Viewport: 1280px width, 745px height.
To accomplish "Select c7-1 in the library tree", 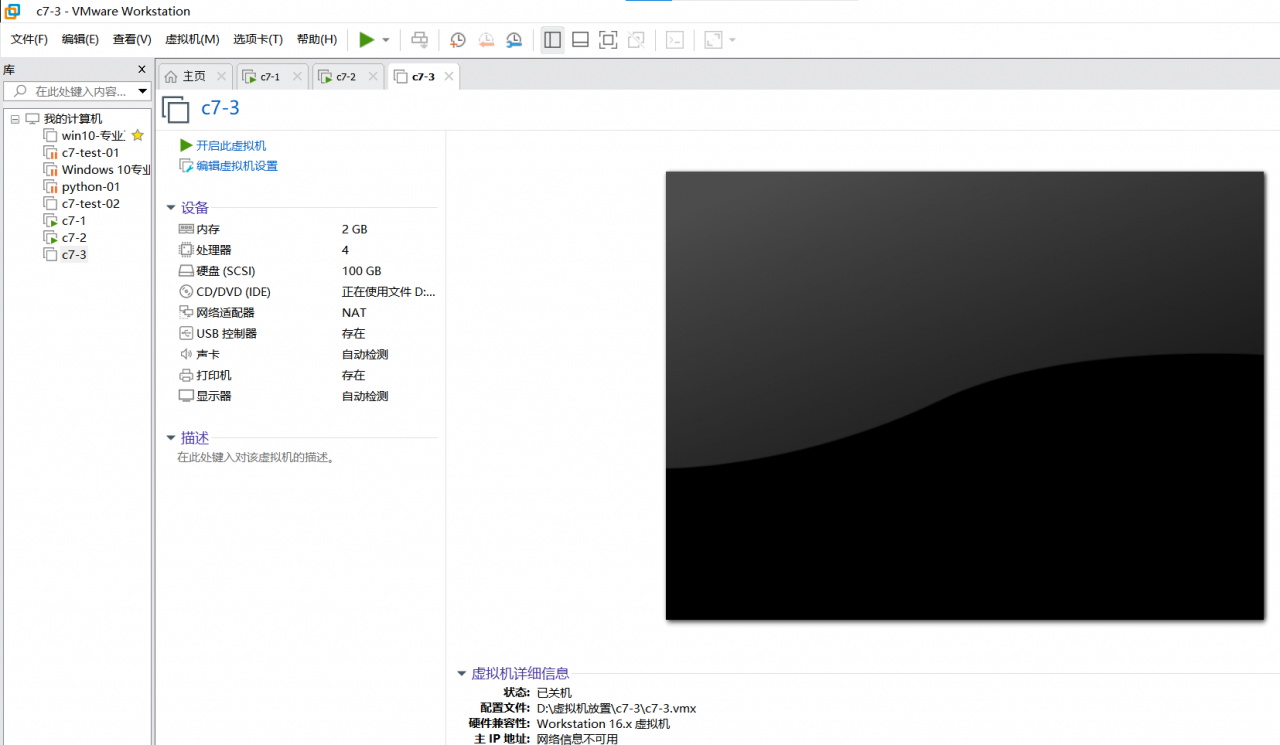I will point(74,221).
